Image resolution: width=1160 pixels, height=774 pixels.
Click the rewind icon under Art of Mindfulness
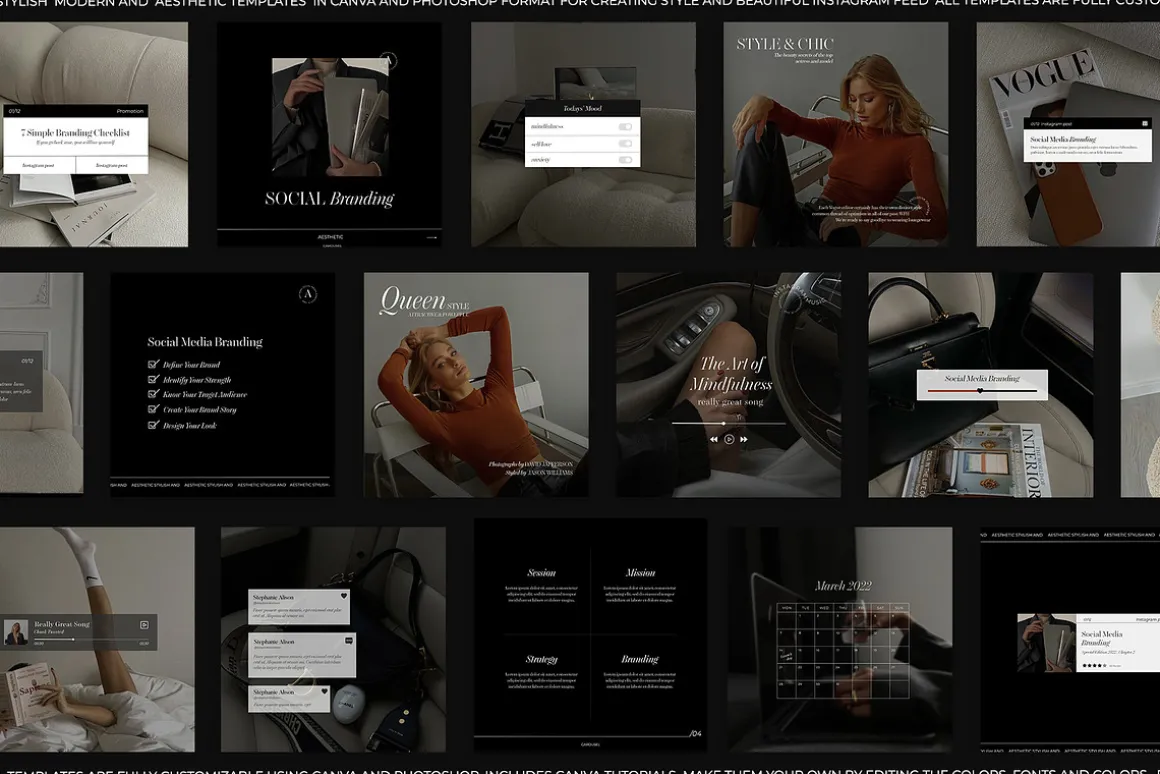coord(713,440)
